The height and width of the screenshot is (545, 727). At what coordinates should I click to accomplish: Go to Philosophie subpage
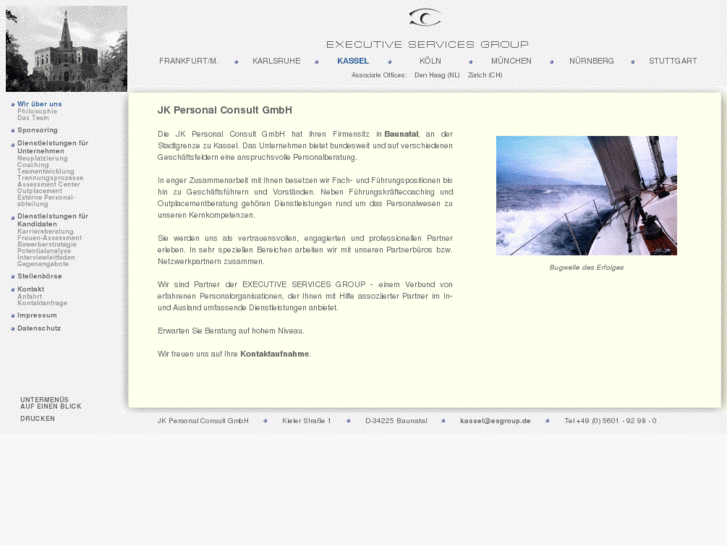pyautogui.click(x=38, y=111)
